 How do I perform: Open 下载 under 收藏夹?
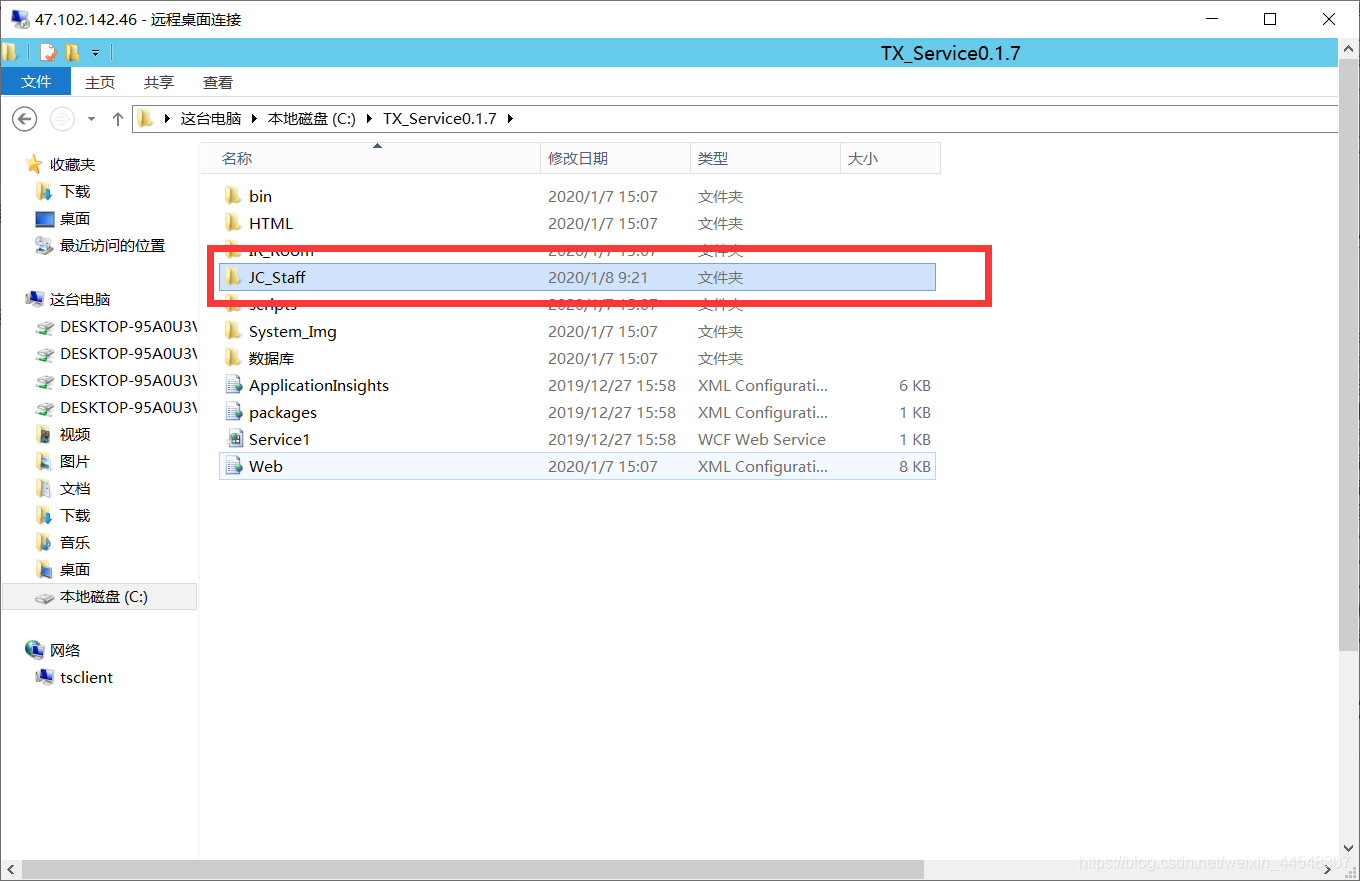[75, 191]
